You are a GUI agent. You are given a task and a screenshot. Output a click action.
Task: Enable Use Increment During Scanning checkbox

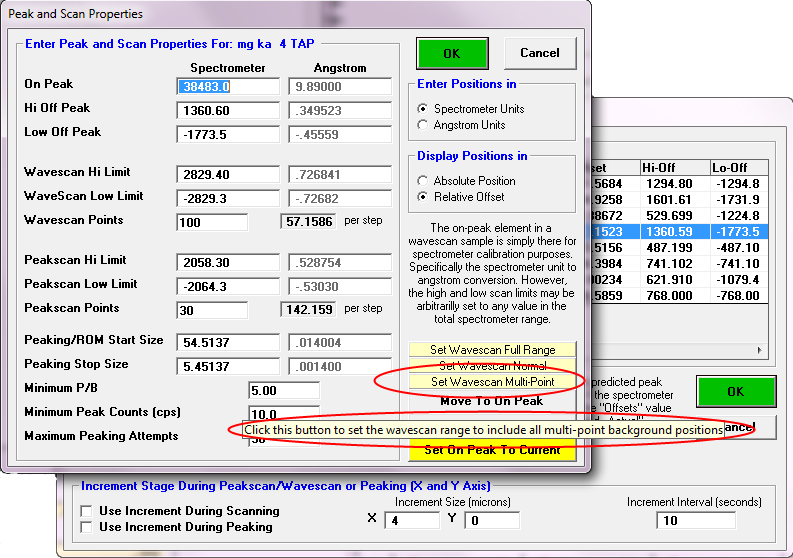(87, 511)
